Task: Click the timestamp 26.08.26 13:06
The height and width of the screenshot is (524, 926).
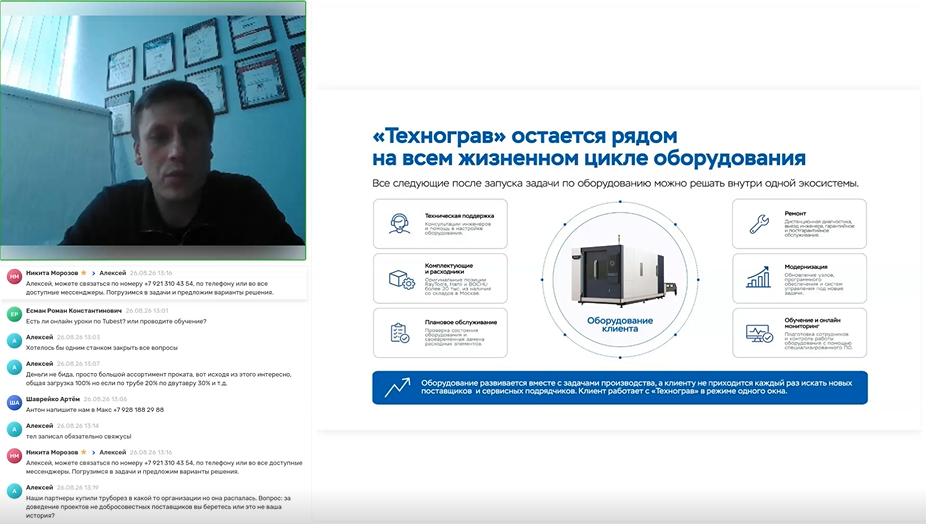Action: tap(106, 399)
